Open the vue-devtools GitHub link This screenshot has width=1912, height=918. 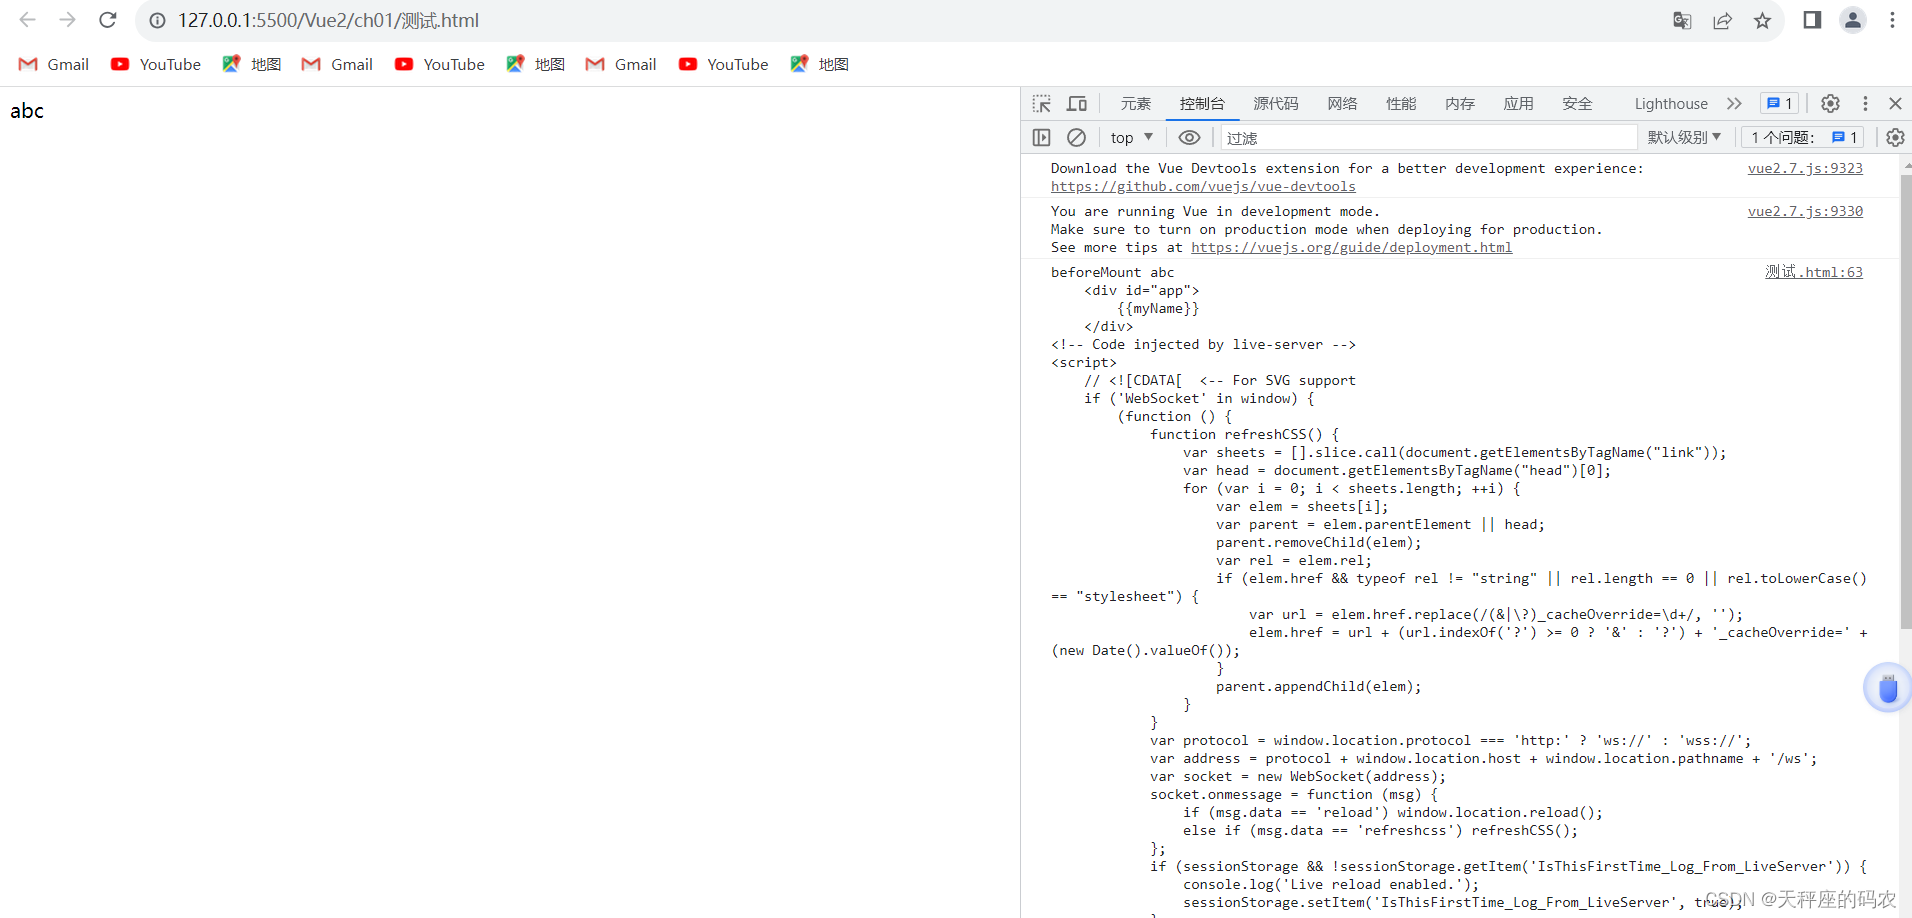click(x=1203, y=186)
